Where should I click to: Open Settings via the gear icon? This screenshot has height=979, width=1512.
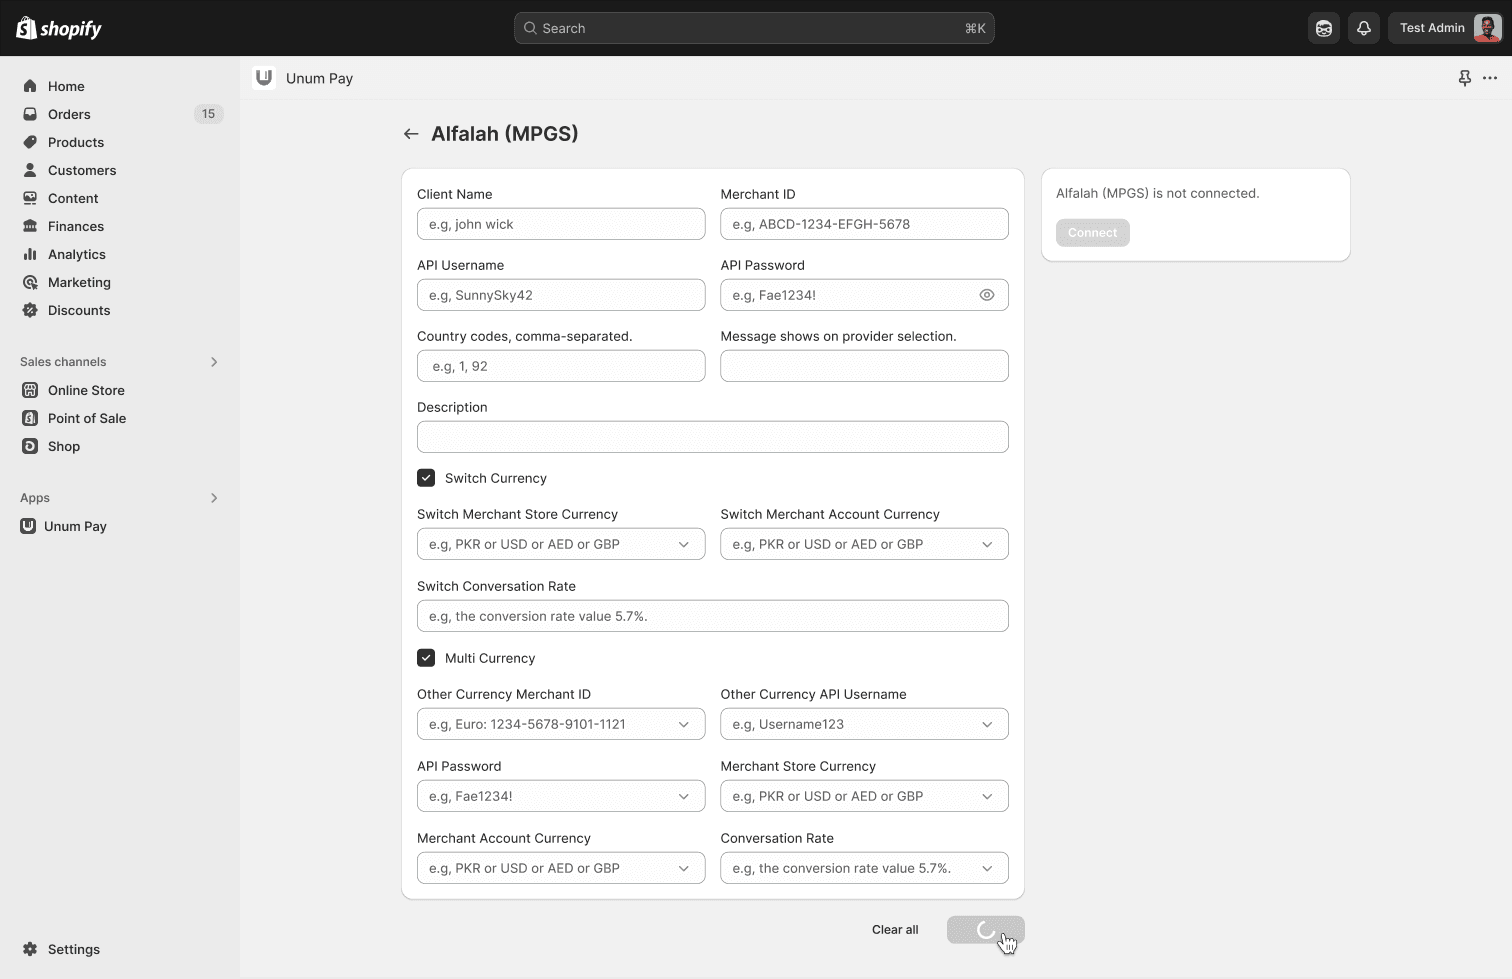(30, 949)
